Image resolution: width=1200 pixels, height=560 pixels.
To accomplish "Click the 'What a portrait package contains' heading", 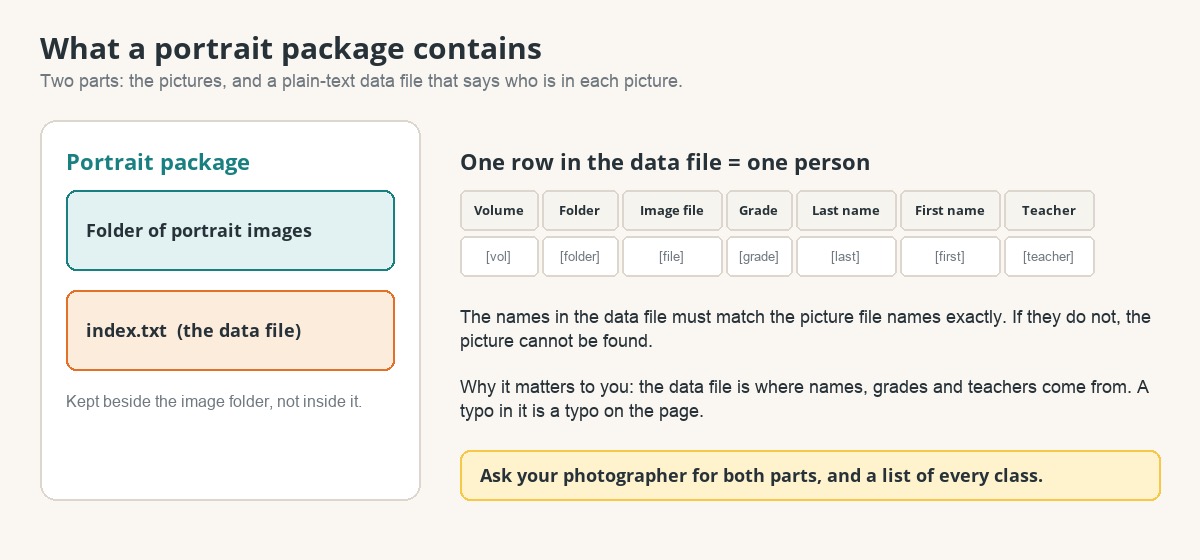I will point(290,48).
